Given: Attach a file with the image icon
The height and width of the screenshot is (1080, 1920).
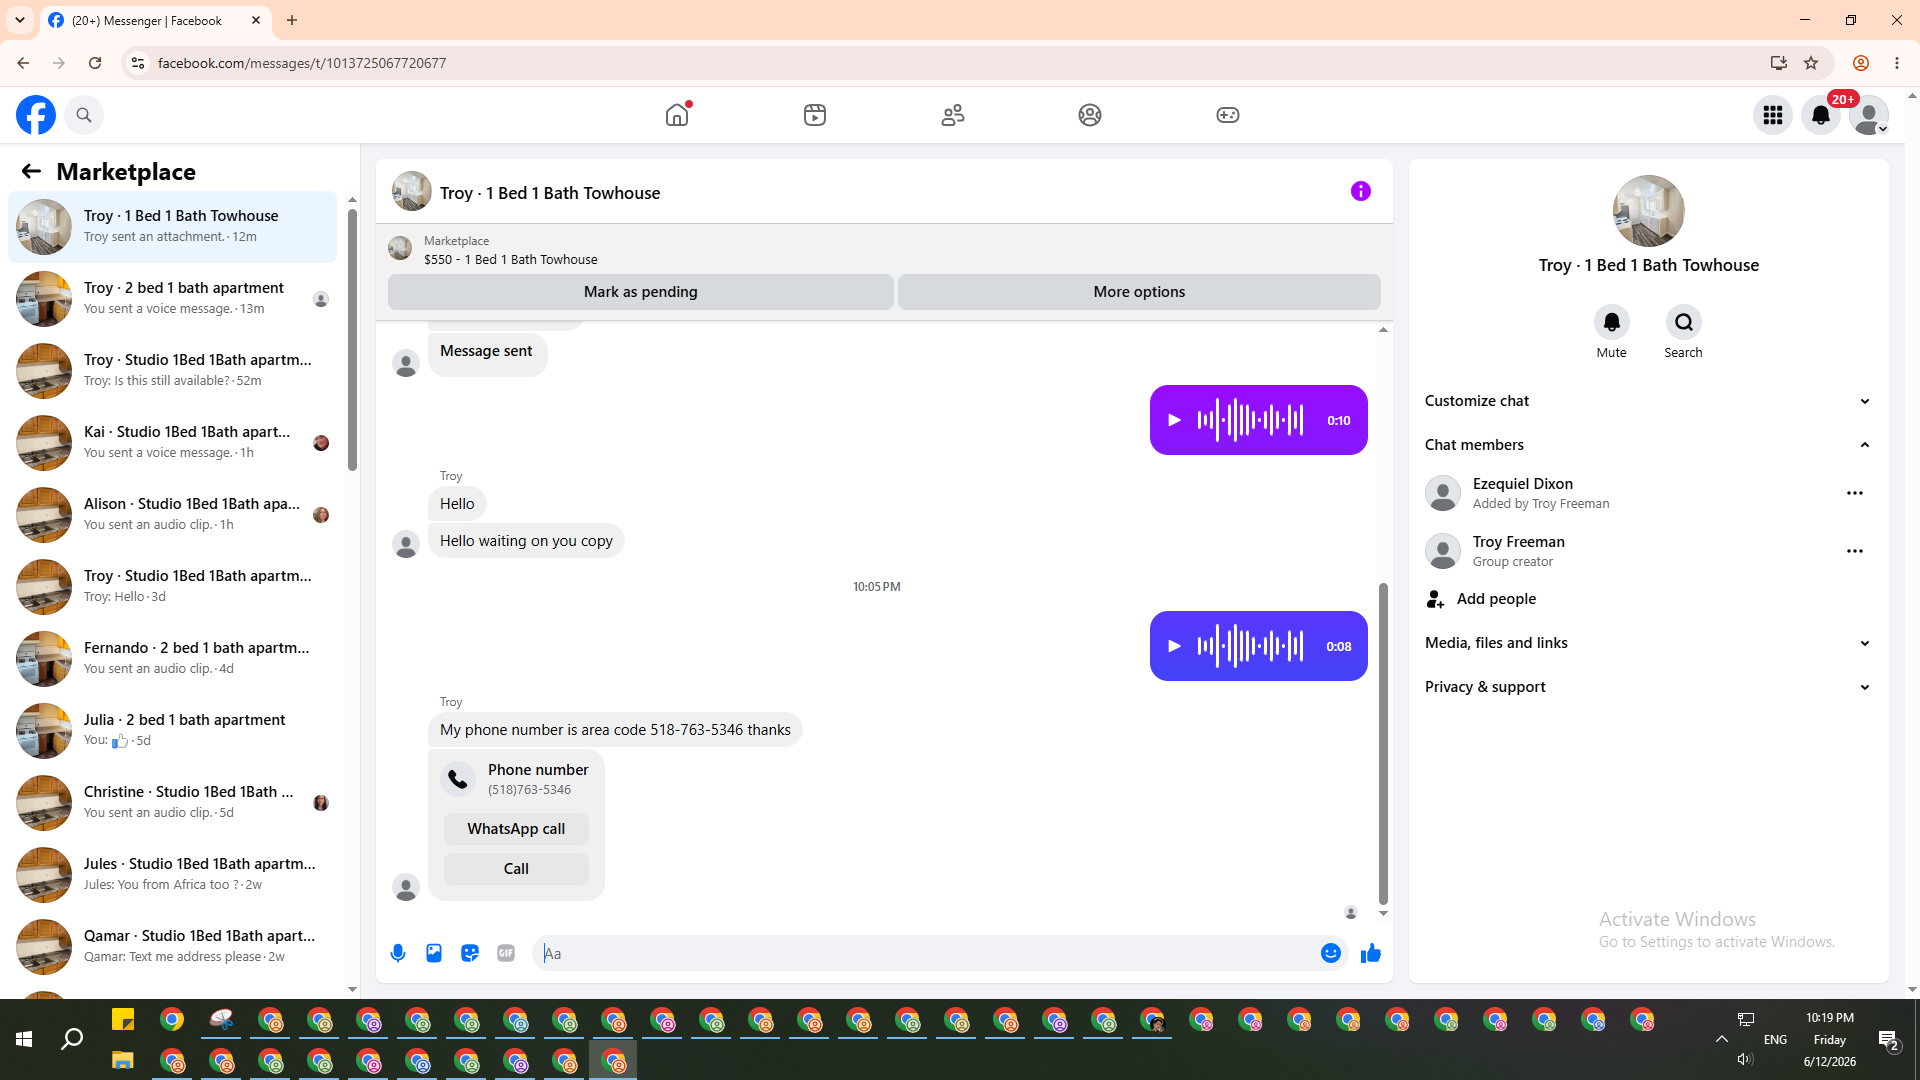Looking at the screenshot, I should click(x=434, y=953).
